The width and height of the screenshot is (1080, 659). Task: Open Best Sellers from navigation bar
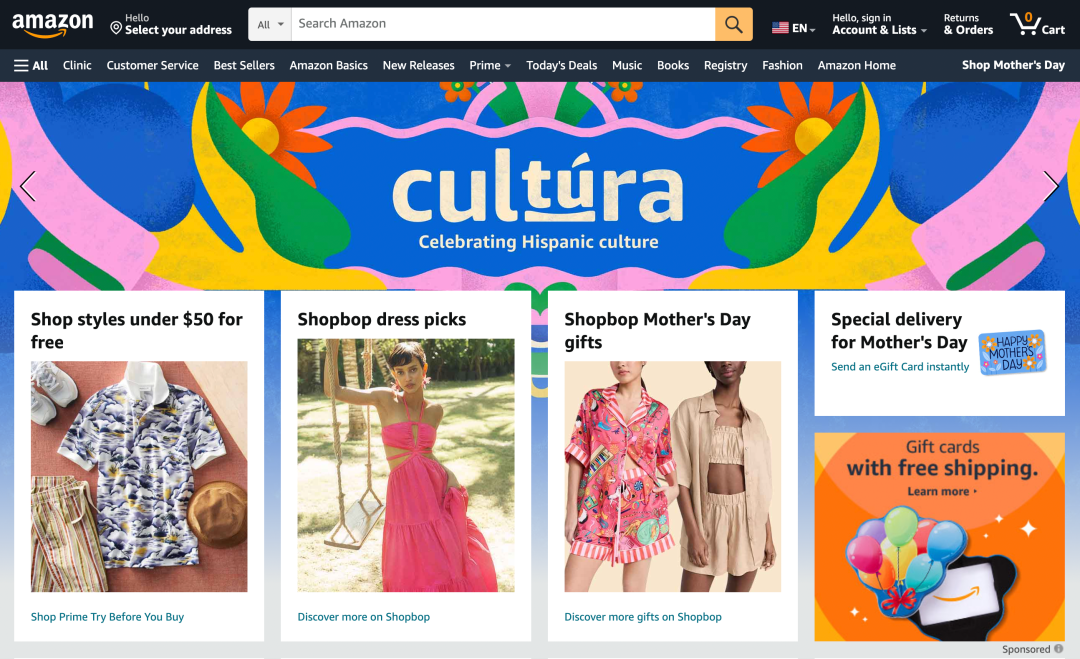tap(244, 65)
